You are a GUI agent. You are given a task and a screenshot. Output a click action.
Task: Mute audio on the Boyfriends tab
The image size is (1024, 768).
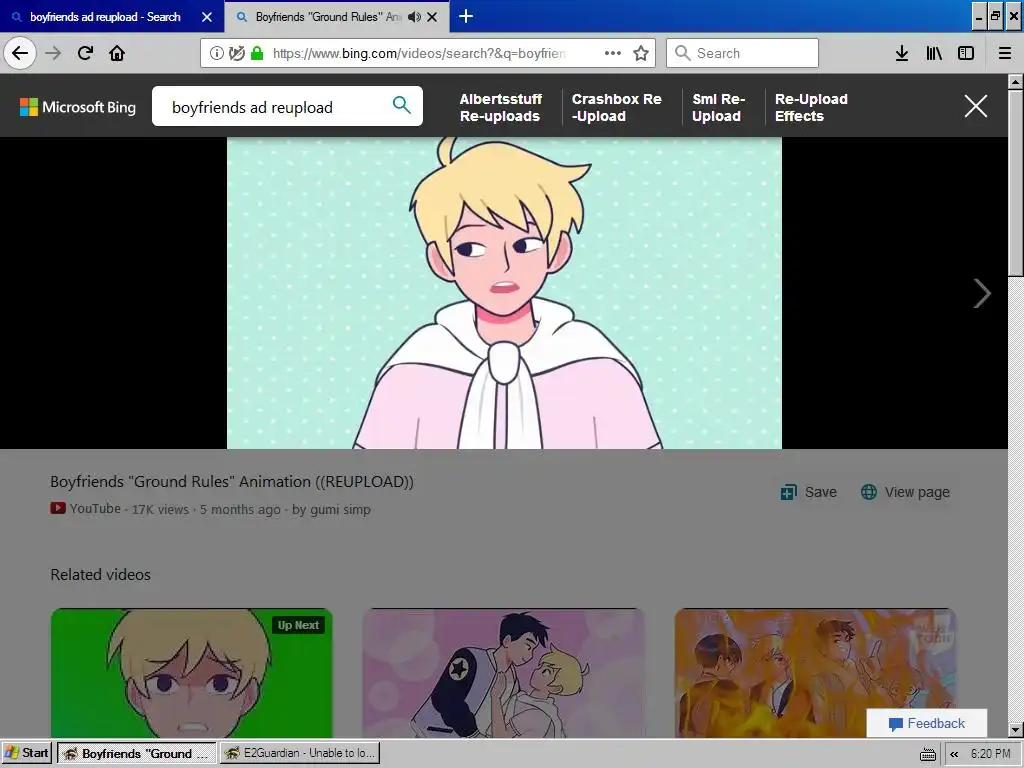pyautogui.click(x=414, y=17)
